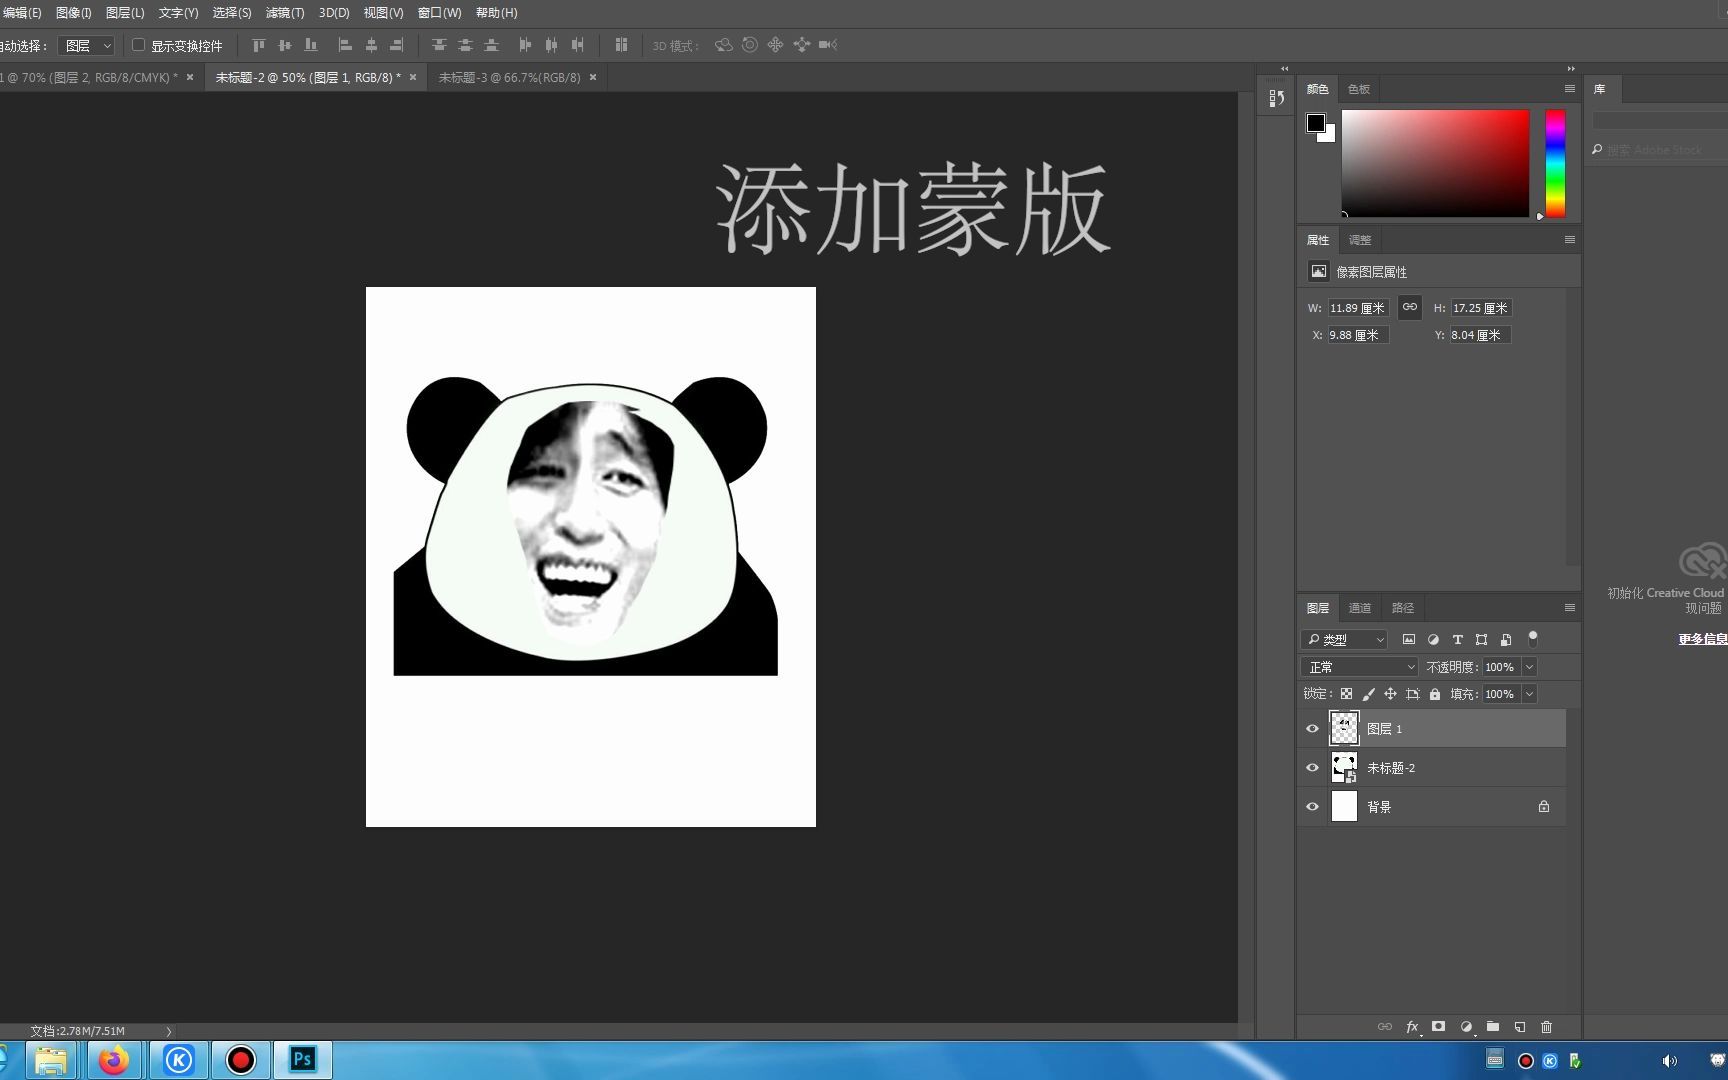Open the Add layer style fx menu

1412,1027
